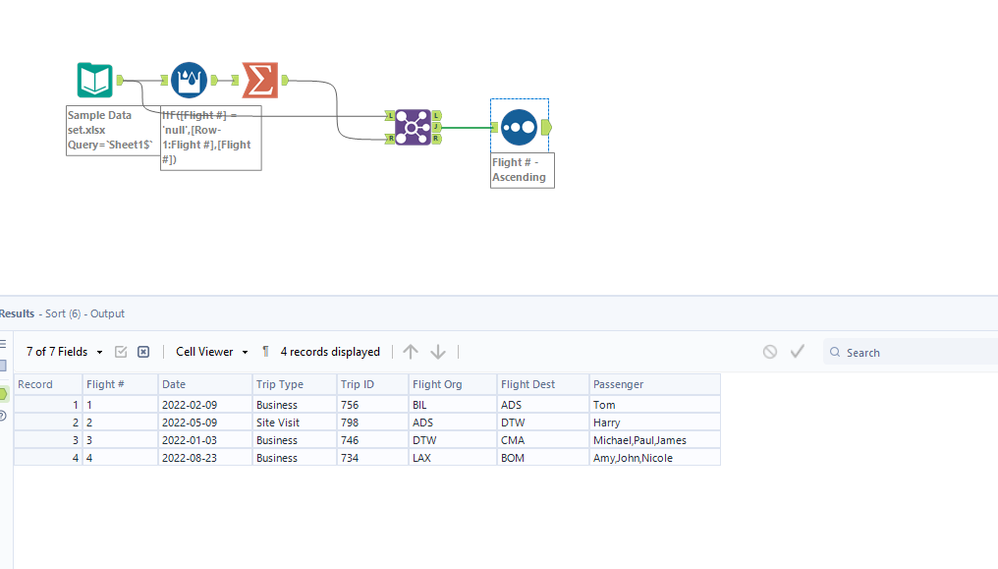
Task: Click the move up arrow icon
Action: point(411,351)
